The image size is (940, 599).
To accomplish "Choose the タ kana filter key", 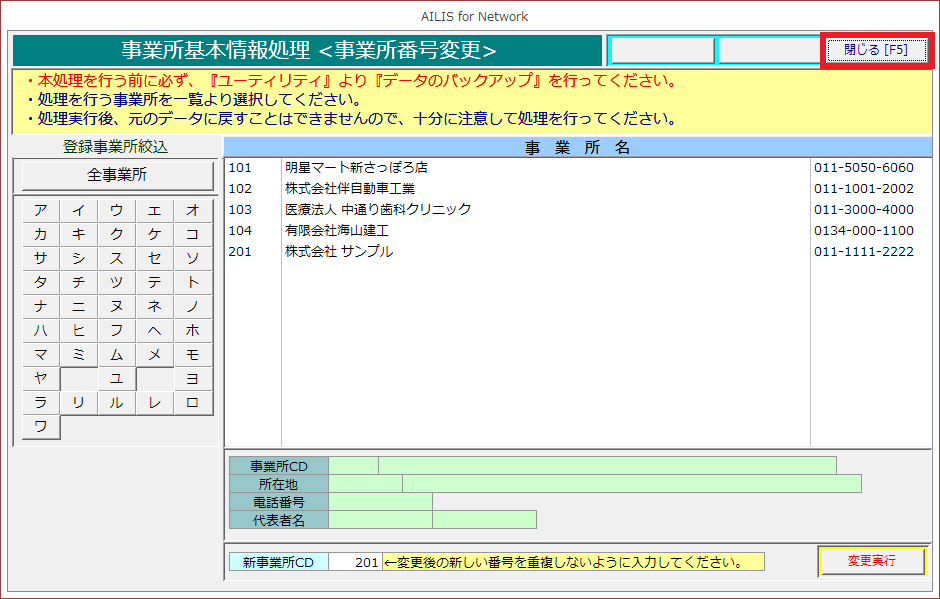I will tap(41, 282).
